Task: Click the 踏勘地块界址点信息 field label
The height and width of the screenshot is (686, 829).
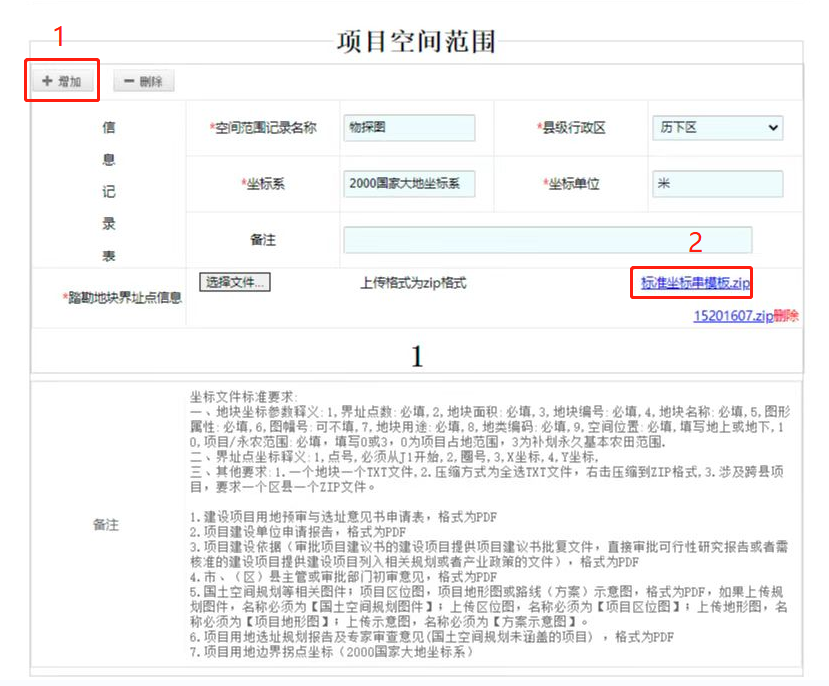Action: pyautogui.click(x=121, y=297)
